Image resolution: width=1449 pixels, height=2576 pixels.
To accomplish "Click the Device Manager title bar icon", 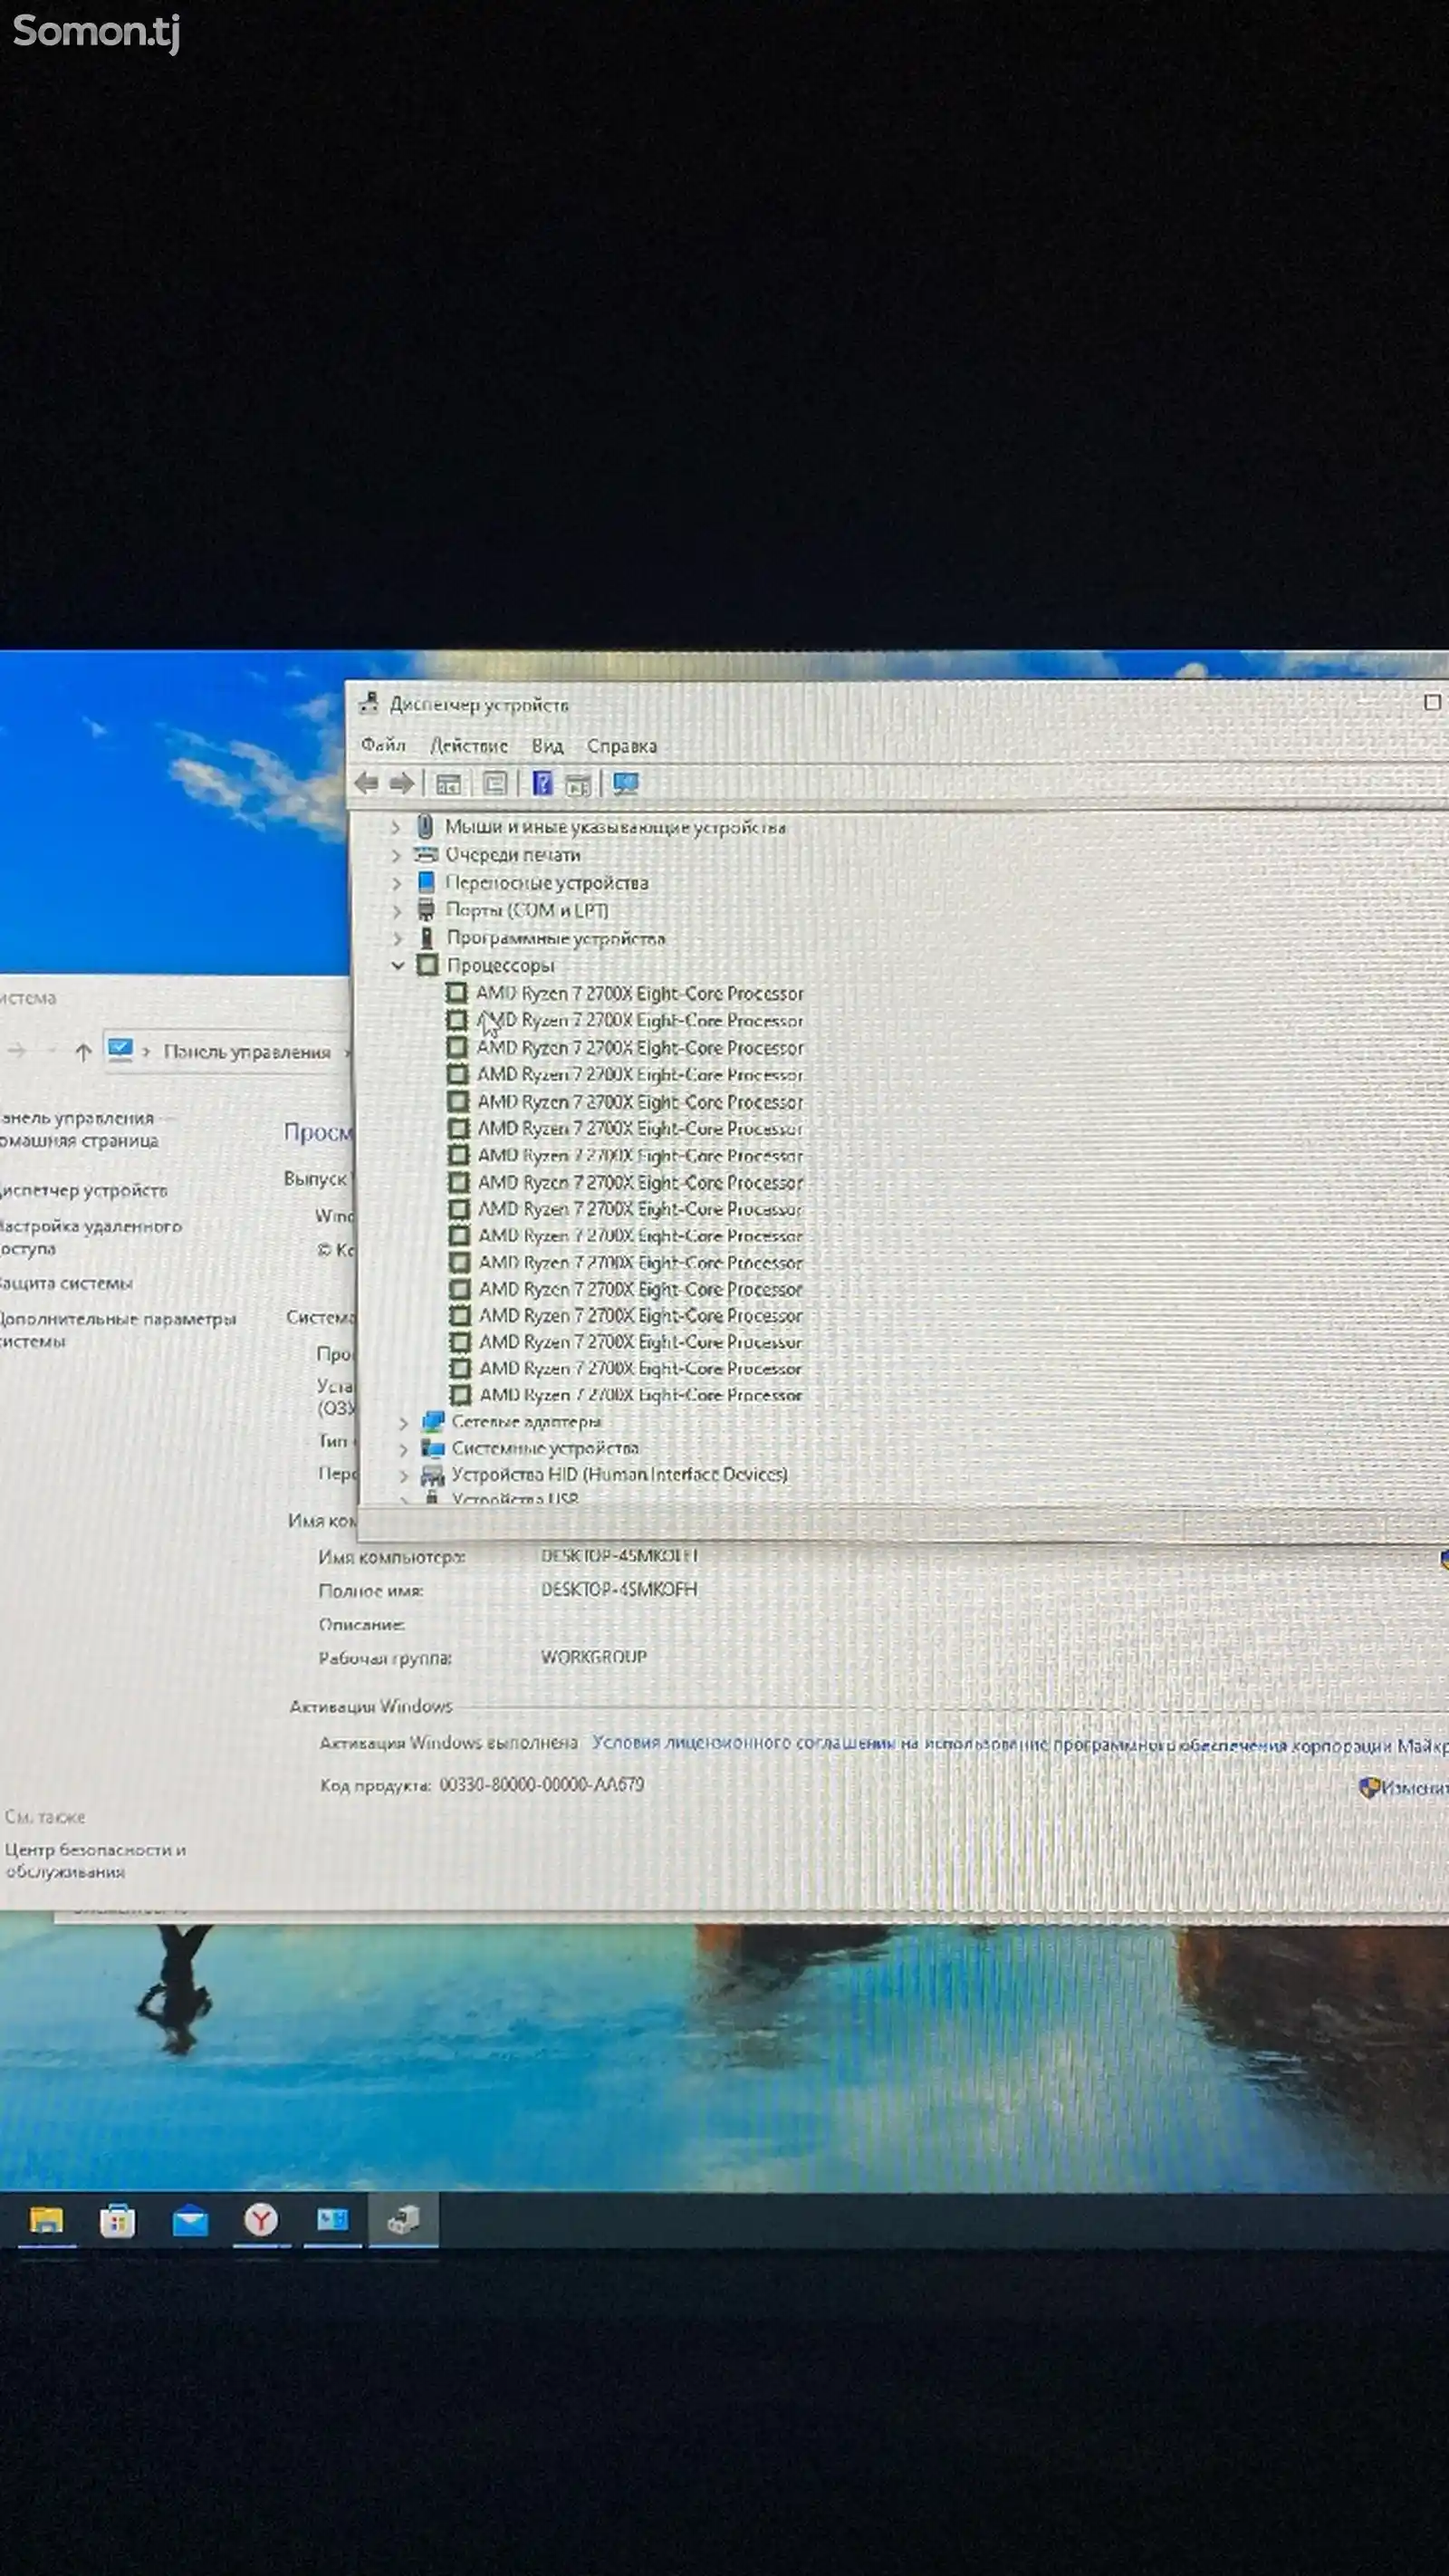I will 369,703.
